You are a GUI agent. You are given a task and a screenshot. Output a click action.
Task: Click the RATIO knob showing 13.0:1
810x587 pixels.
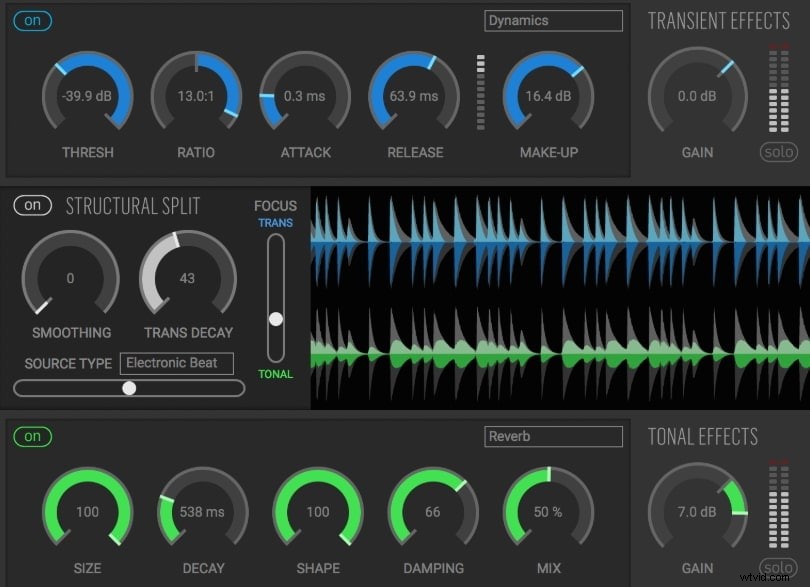tap(196, 96)
